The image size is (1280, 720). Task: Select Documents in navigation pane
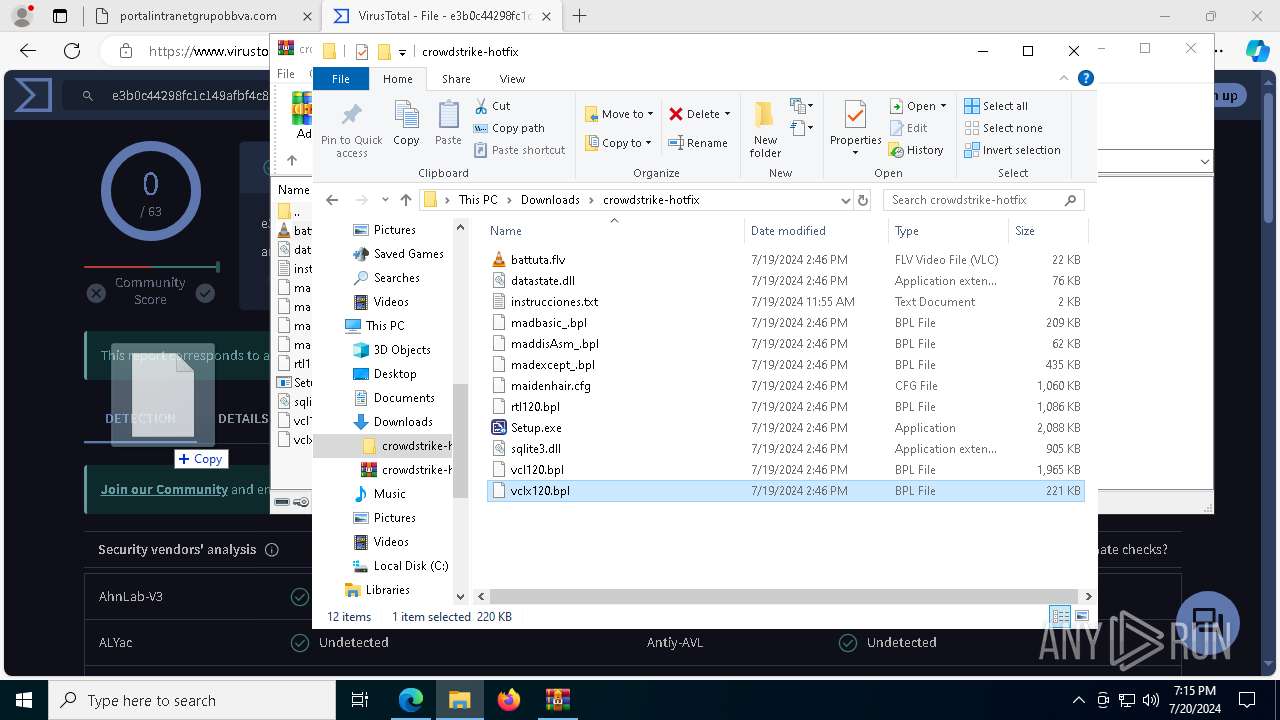(x=404, y=397)
